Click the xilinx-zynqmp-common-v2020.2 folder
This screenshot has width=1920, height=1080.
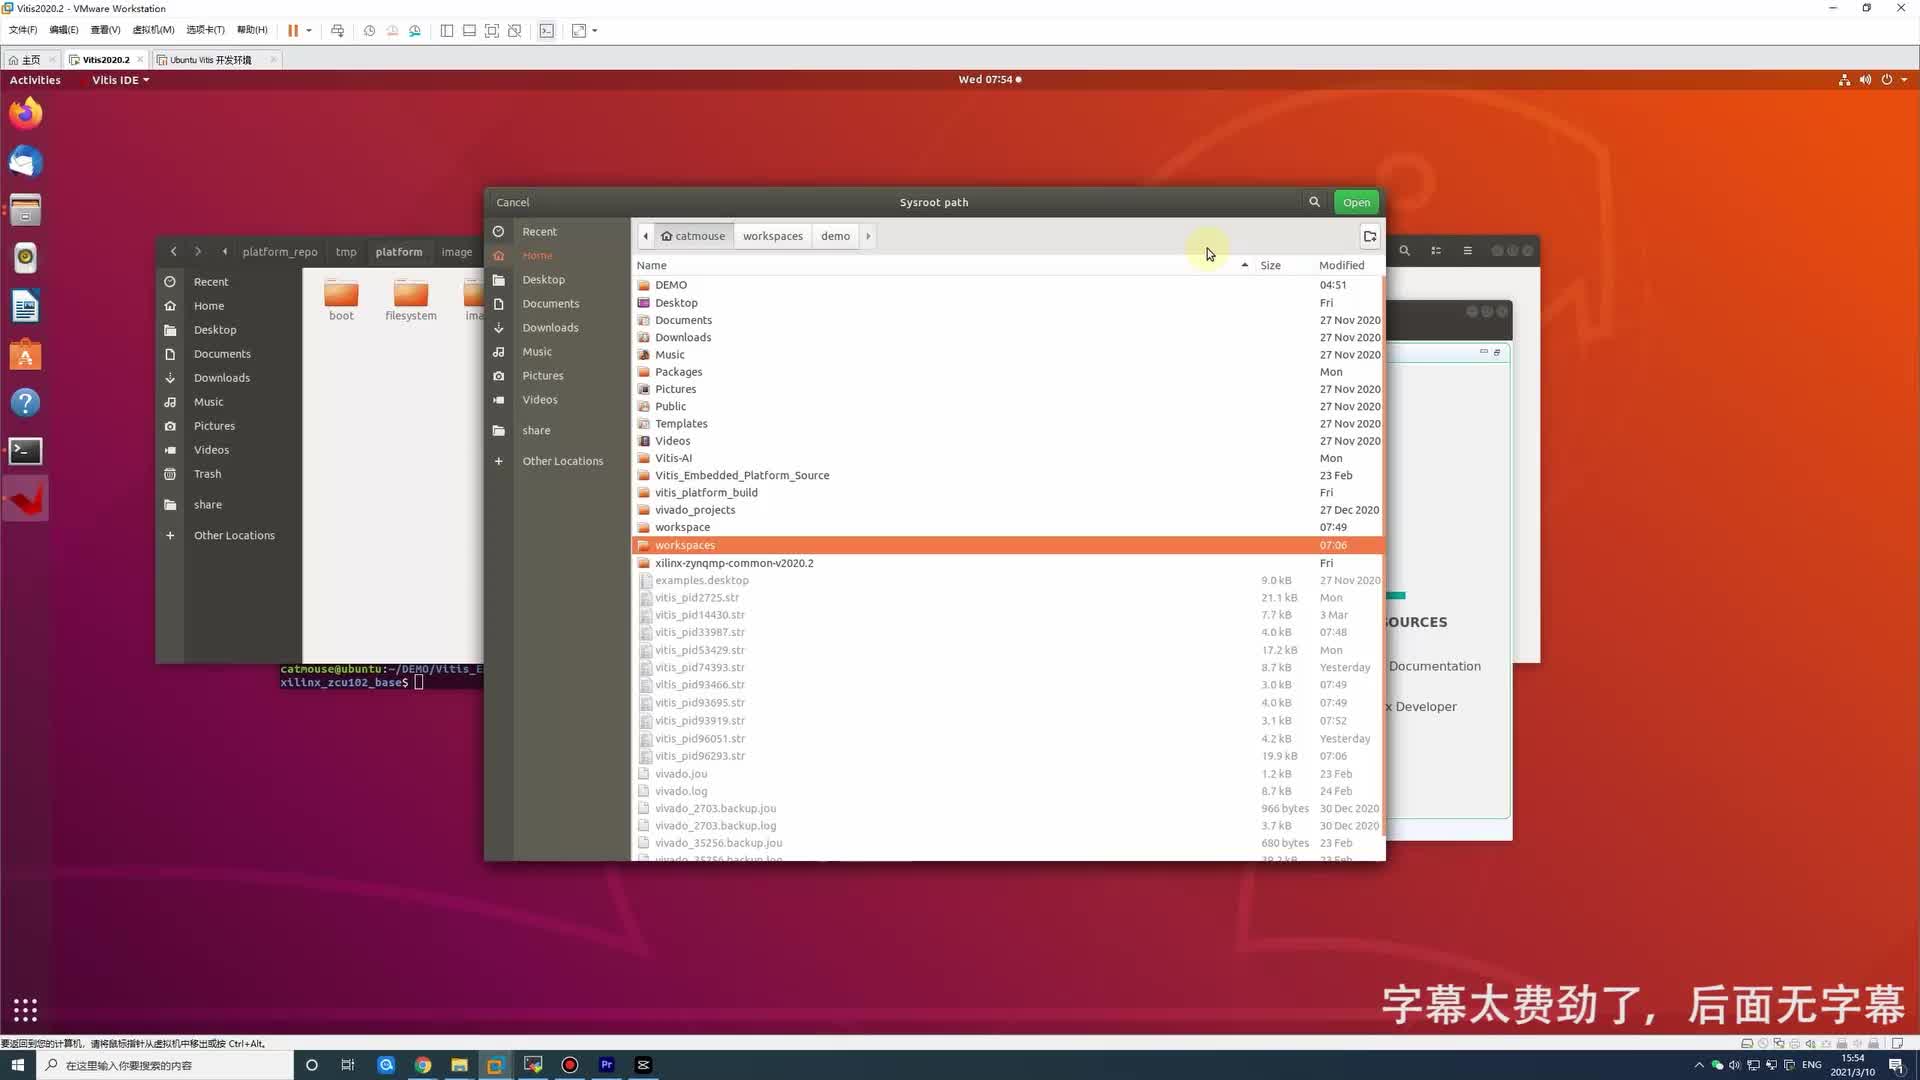pos(736,563)
